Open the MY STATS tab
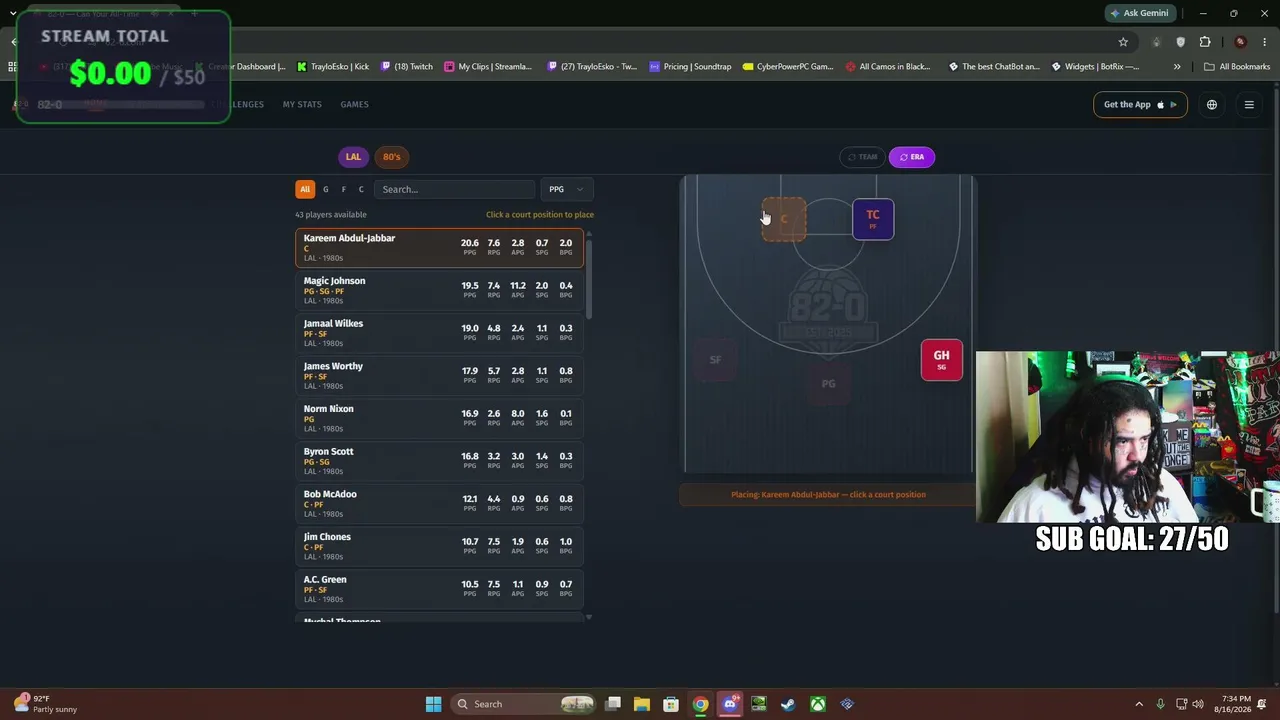Image resolution: width=1280 pixels, height=720 pixels. coord(302,105)
